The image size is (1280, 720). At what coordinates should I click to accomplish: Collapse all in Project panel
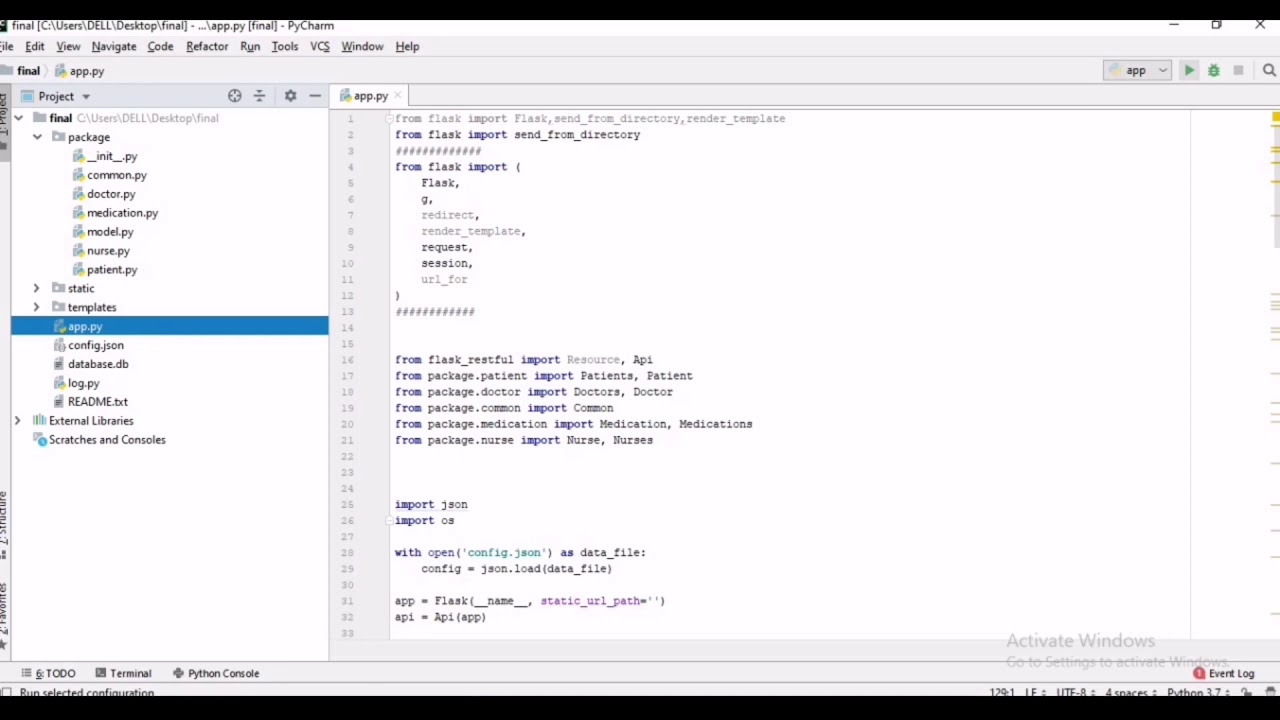pos(259,96)
